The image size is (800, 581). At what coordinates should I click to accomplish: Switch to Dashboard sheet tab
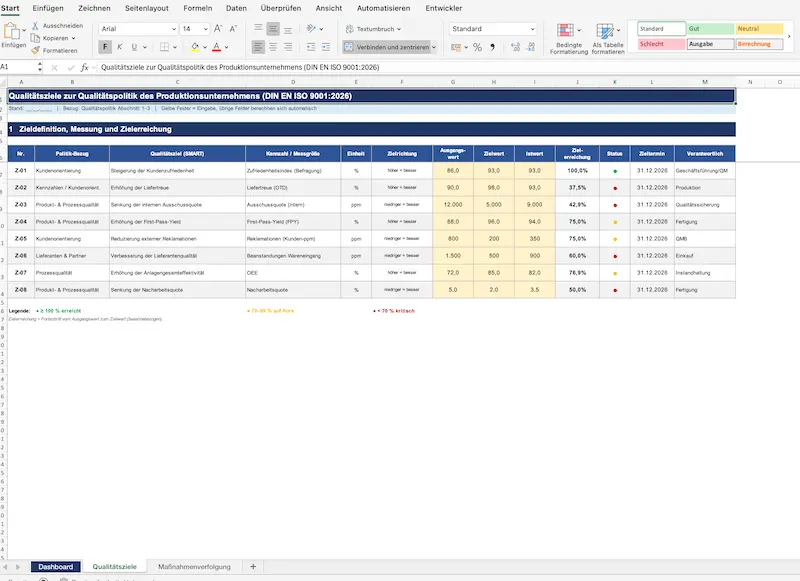click(x=56, y=567)
